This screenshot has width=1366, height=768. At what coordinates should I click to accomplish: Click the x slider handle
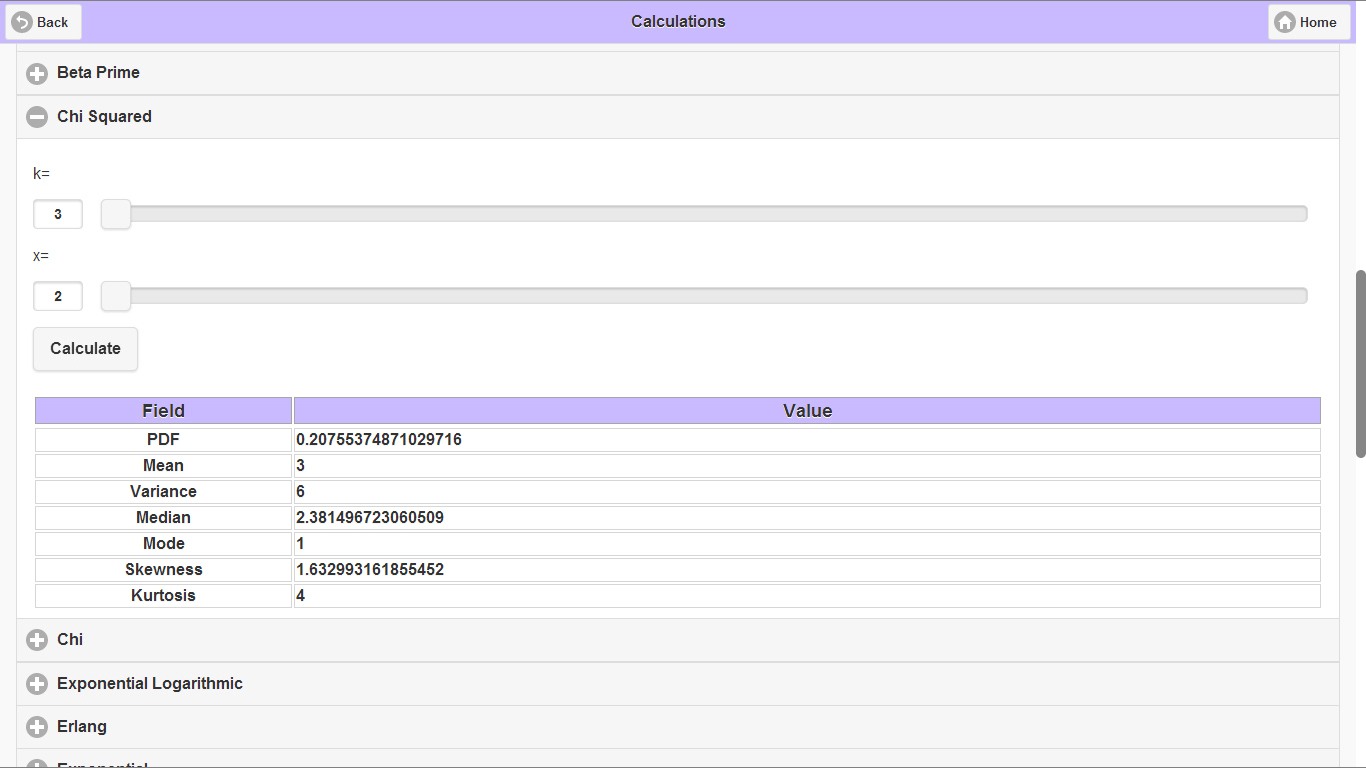[116, 296]
